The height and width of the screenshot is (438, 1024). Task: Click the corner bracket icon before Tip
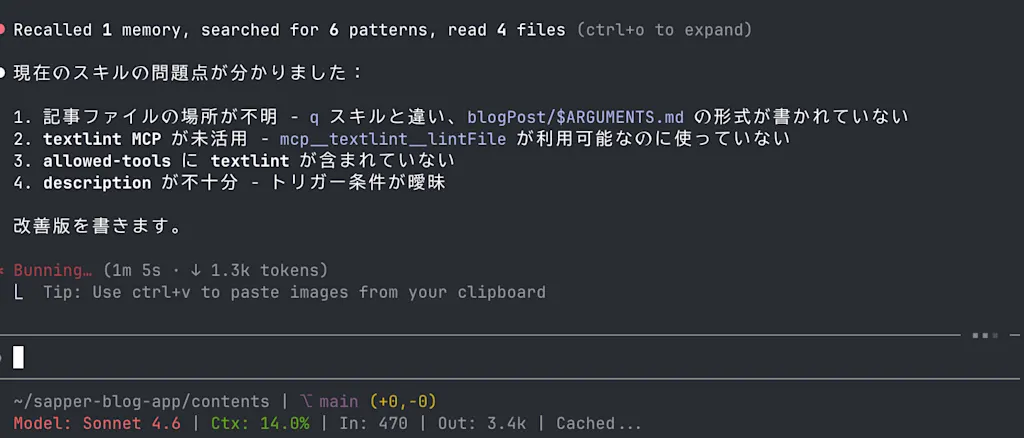[18, 292]
